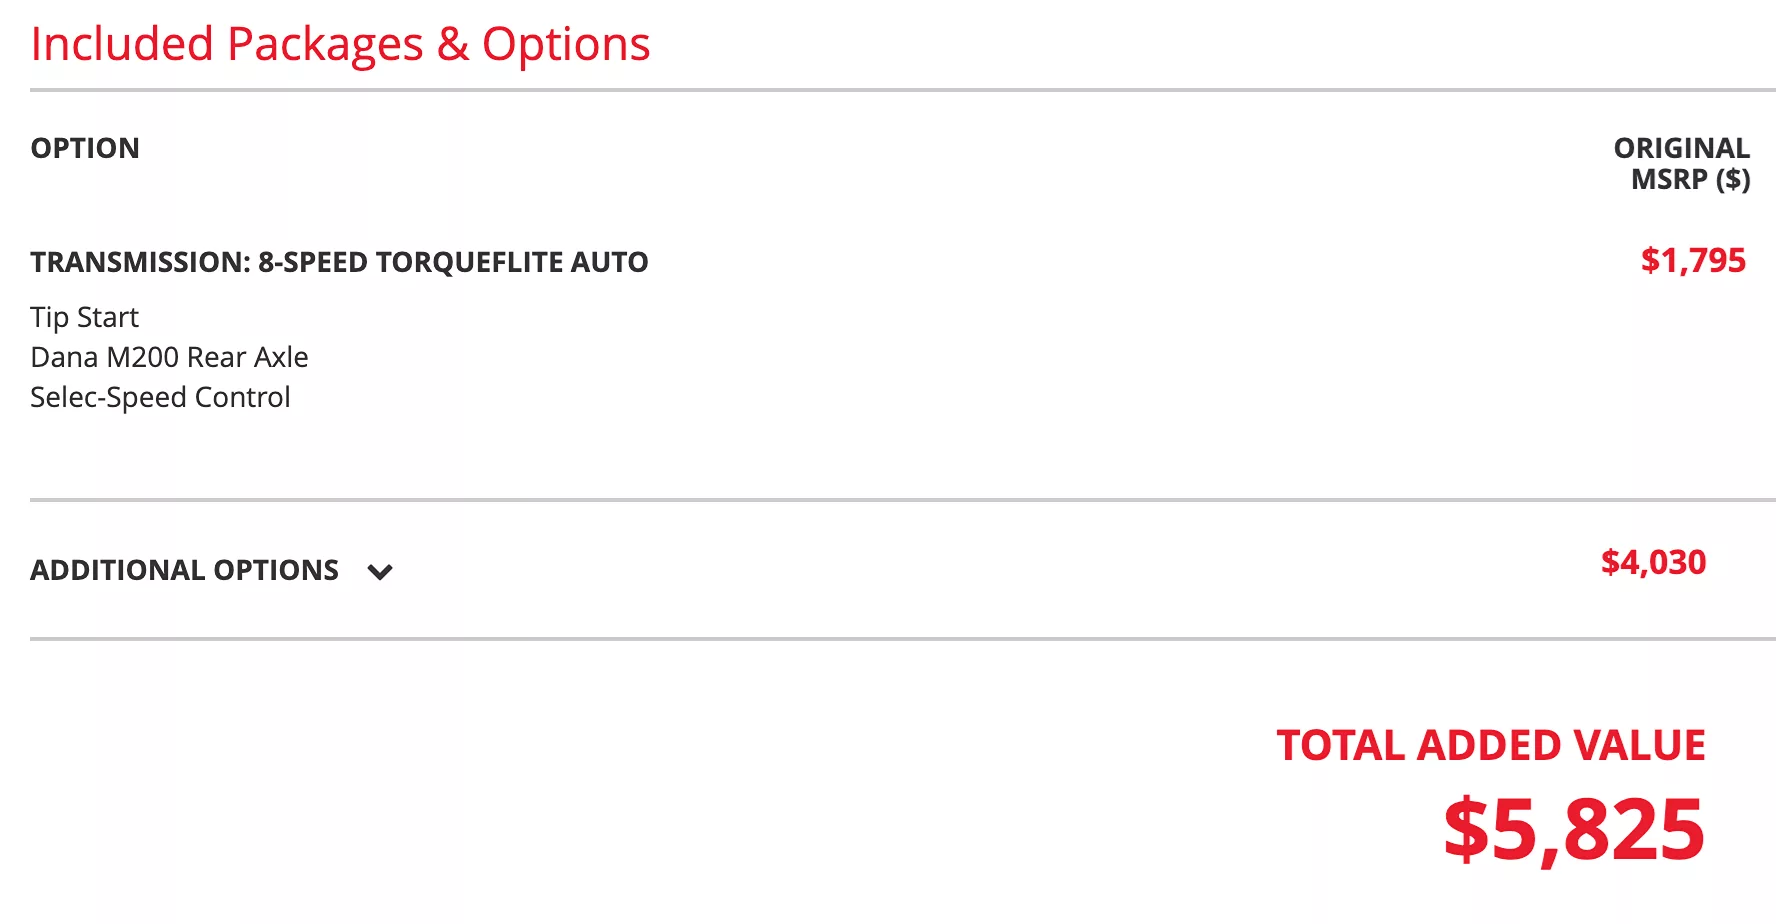Viewport: 1776px width, 924px height.
Task: Click the divider line below Additional Options
Action: coord(903,638)
